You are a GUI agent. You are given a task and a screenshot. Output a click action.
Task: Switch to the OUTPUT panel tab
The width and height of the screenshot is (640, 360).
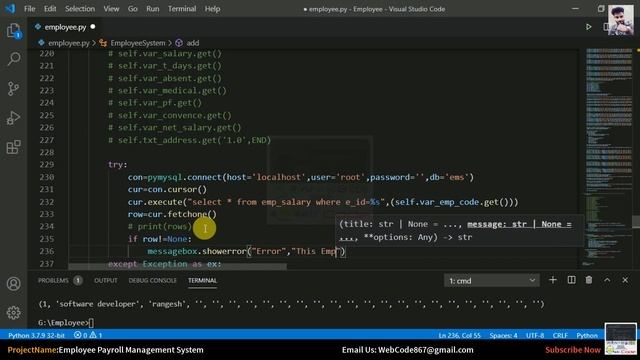pyautogui.click(x=106, y=280)
